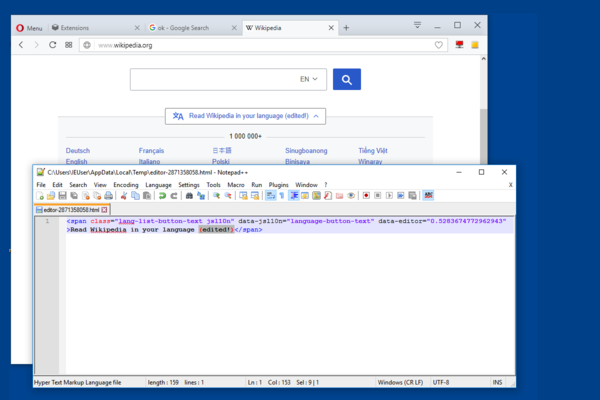Close the editor-2871358058.html tab with red X
This screenshot has width=600, height=400.
[104, 210]
